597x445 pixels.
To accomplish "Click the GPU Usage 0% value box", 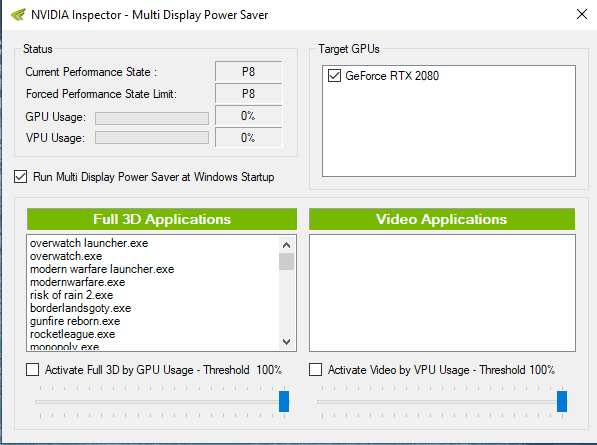I will [249, 116].
